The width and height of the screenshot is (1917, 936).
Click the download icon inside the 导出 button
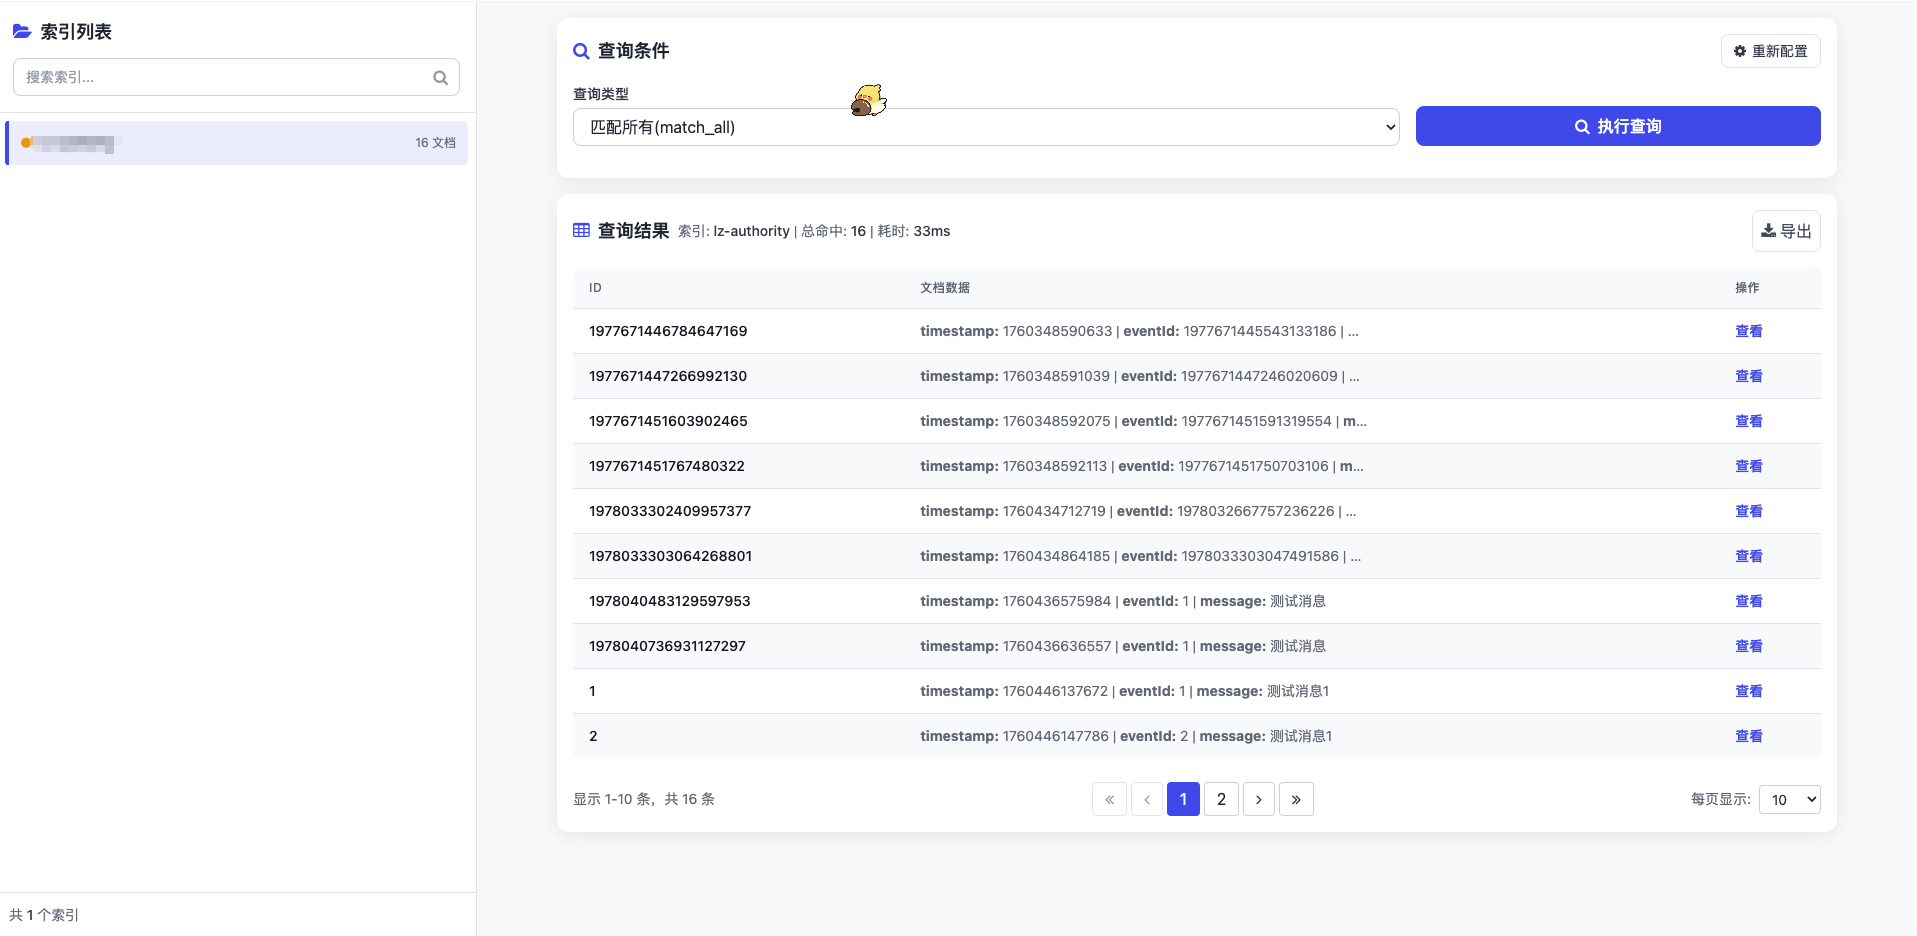(1767, 230)
